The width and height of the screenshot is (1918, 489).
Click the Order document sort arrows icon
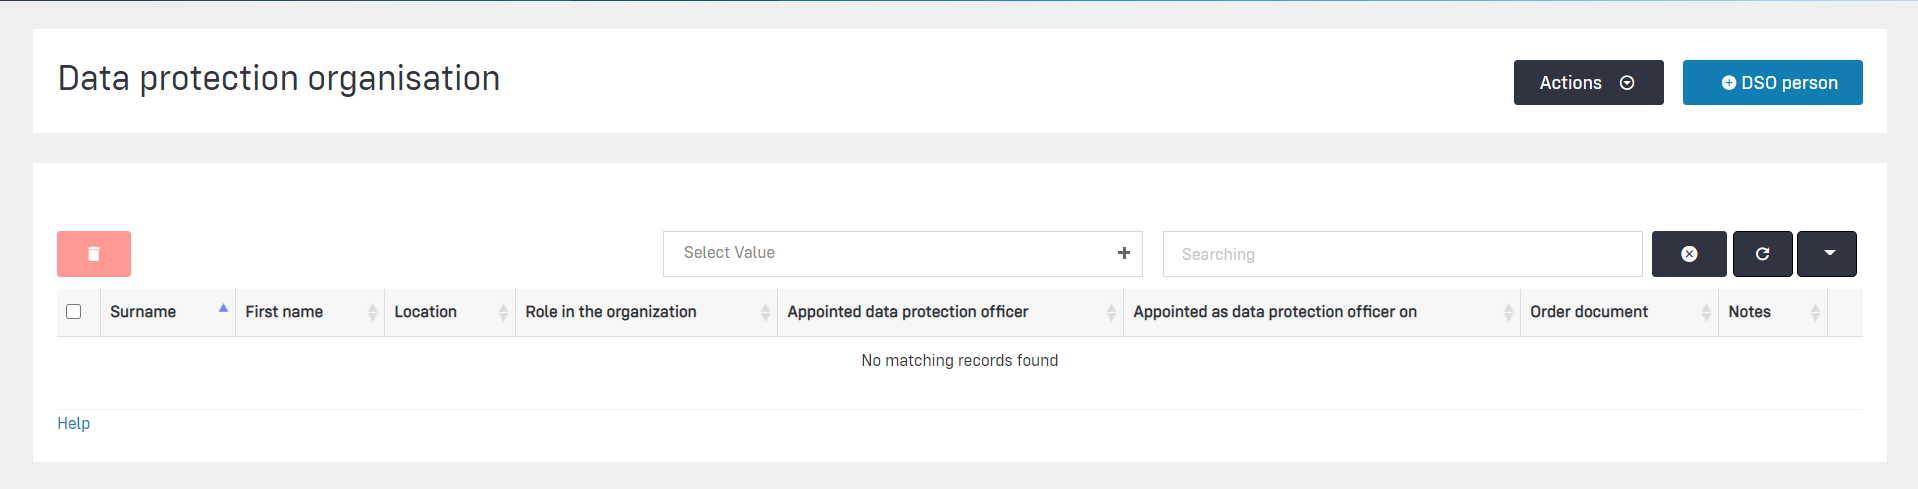1706,312
